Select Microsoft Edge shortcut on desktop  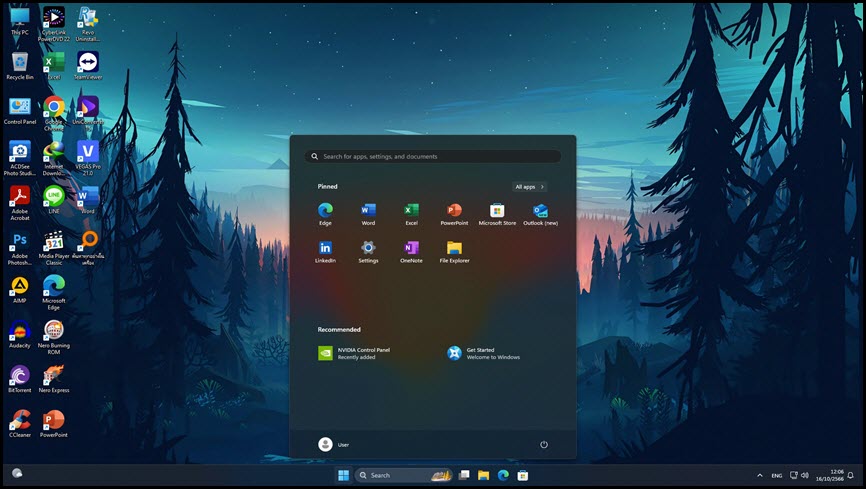coord(54,293)
